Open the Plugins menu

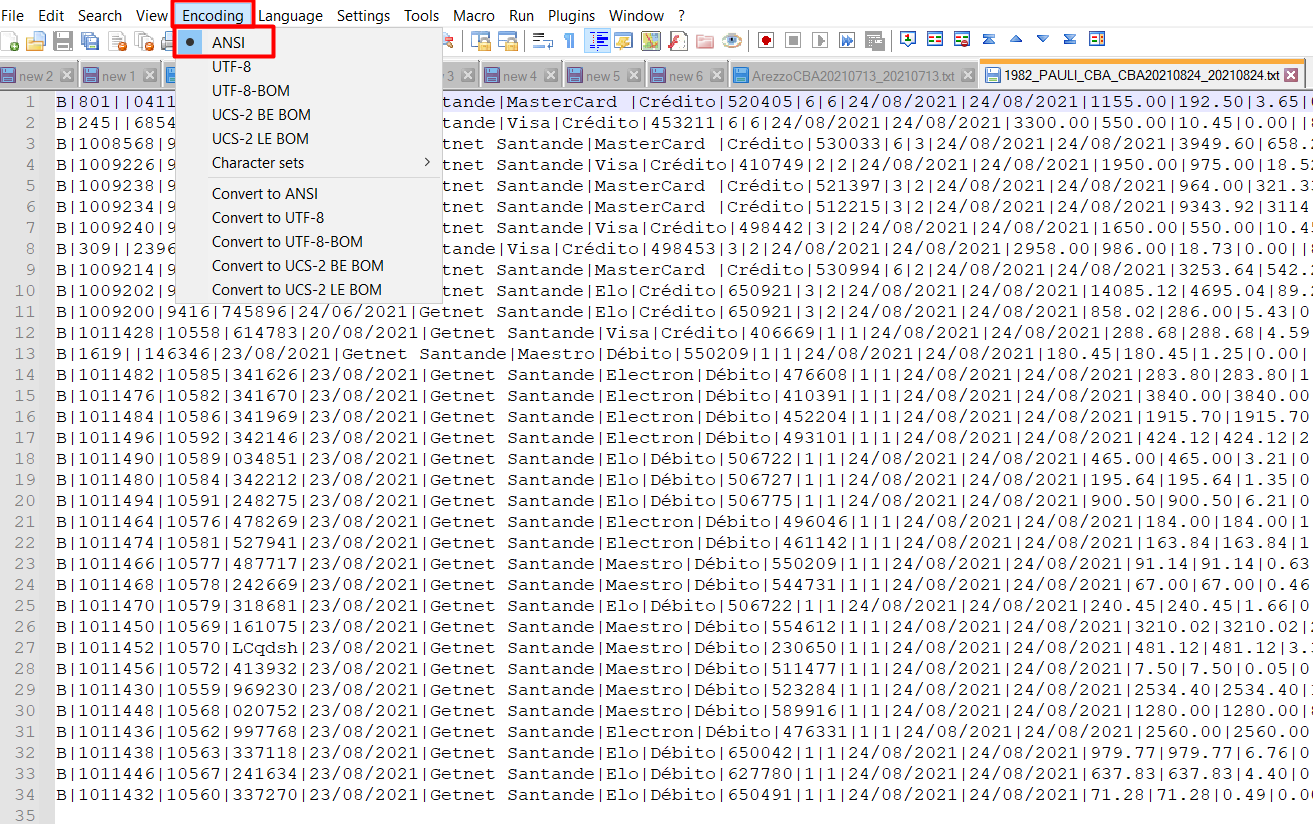tap(572, 15)
